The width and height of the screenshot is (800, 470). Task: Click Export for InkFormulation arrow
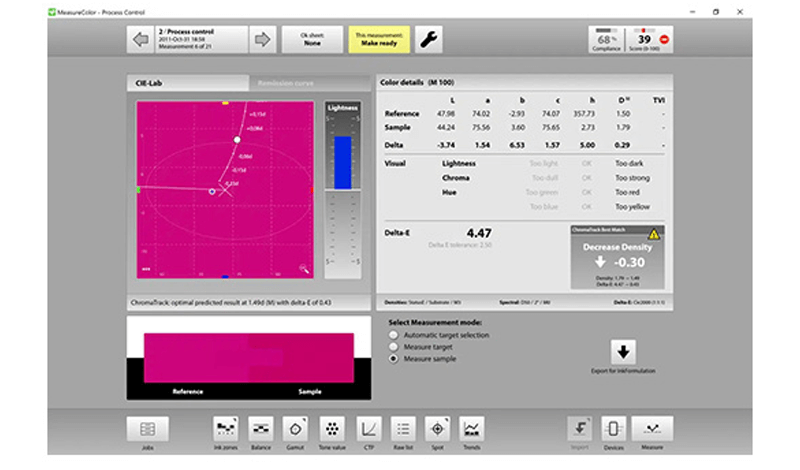point(623,352)
